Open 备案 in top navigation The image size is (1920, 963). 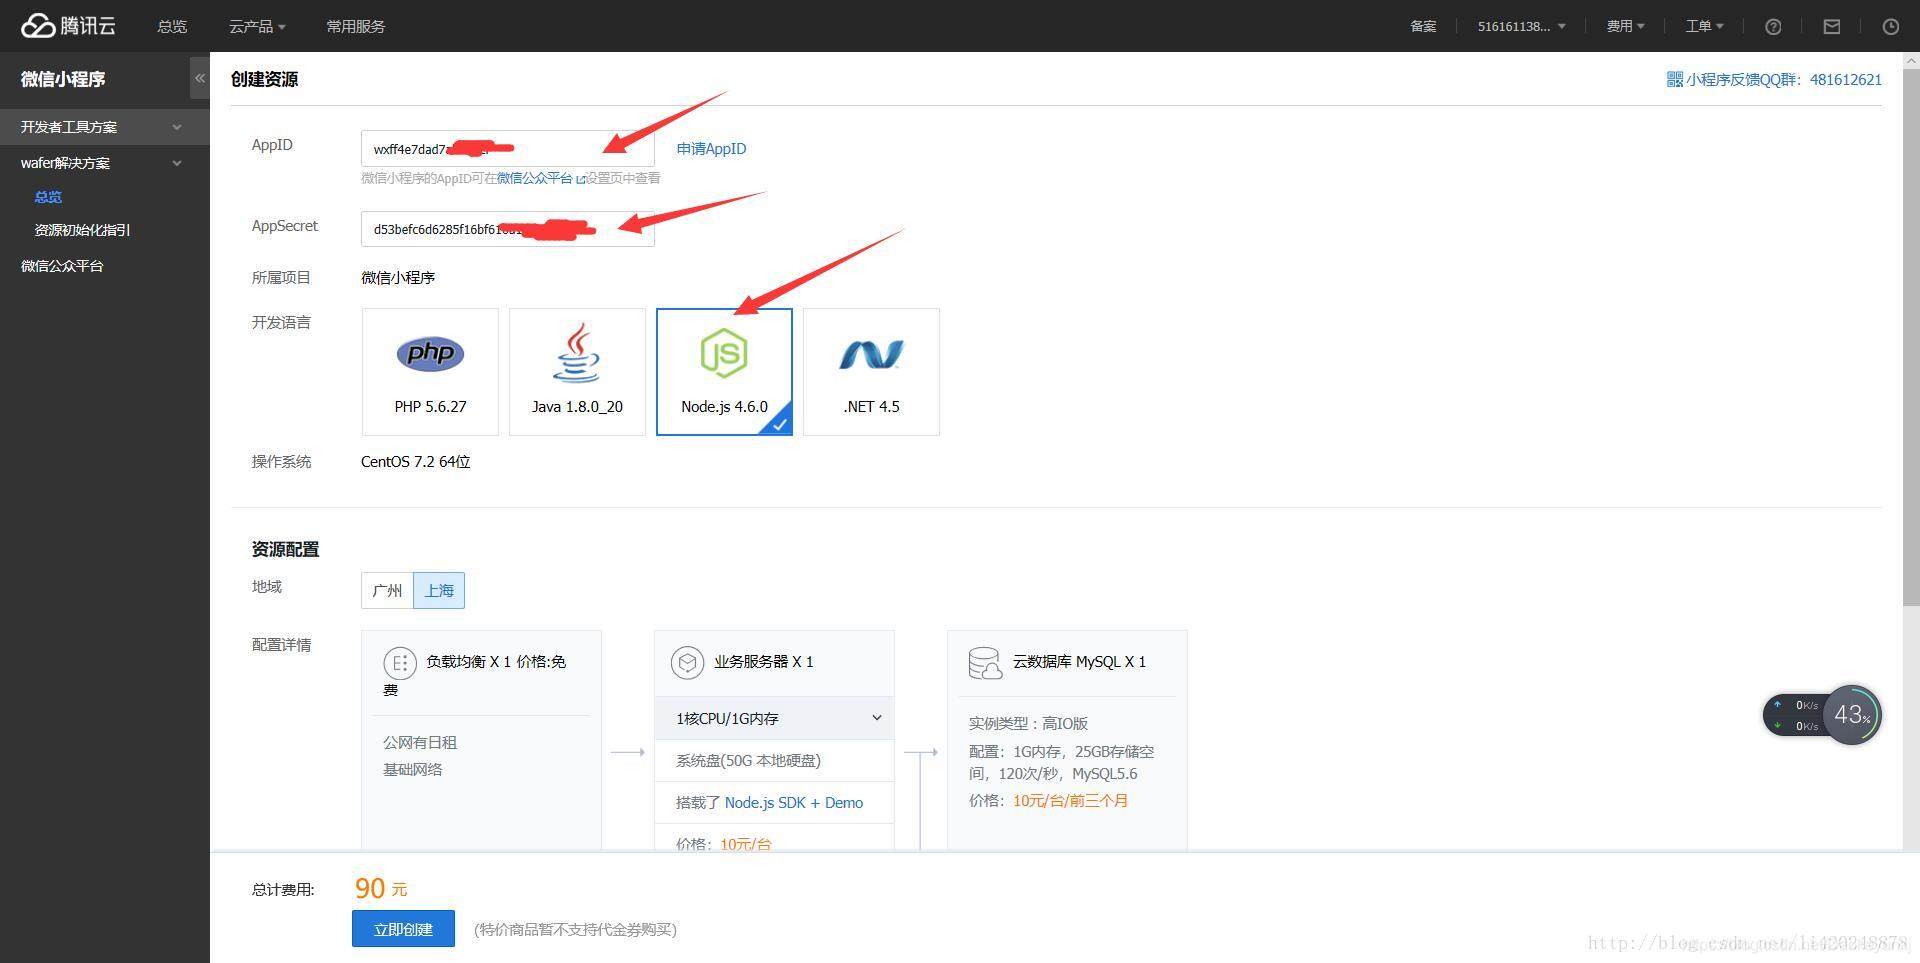[x=1423, y=27]
